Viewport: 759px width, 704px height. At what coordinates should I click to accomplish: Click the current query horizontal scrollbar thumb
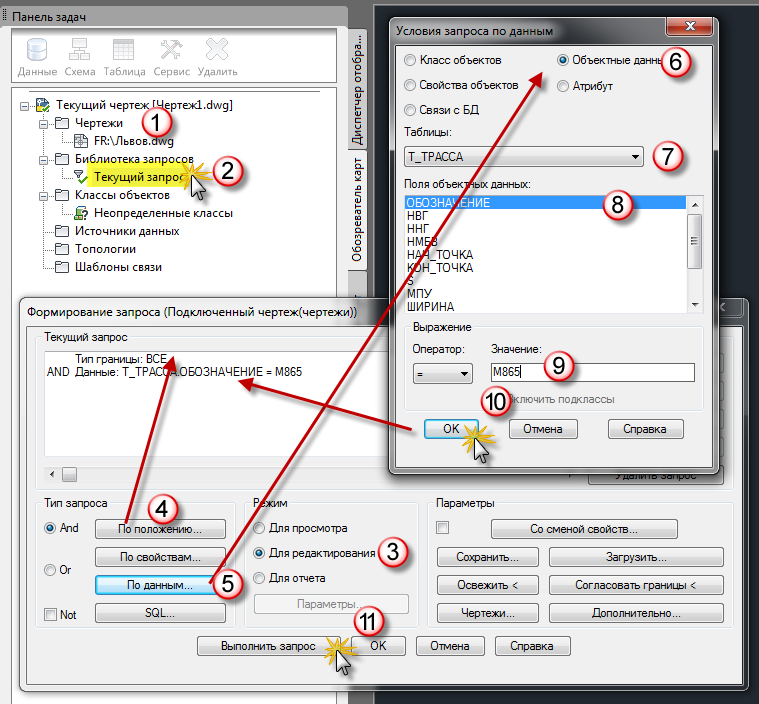pos(70,474)
